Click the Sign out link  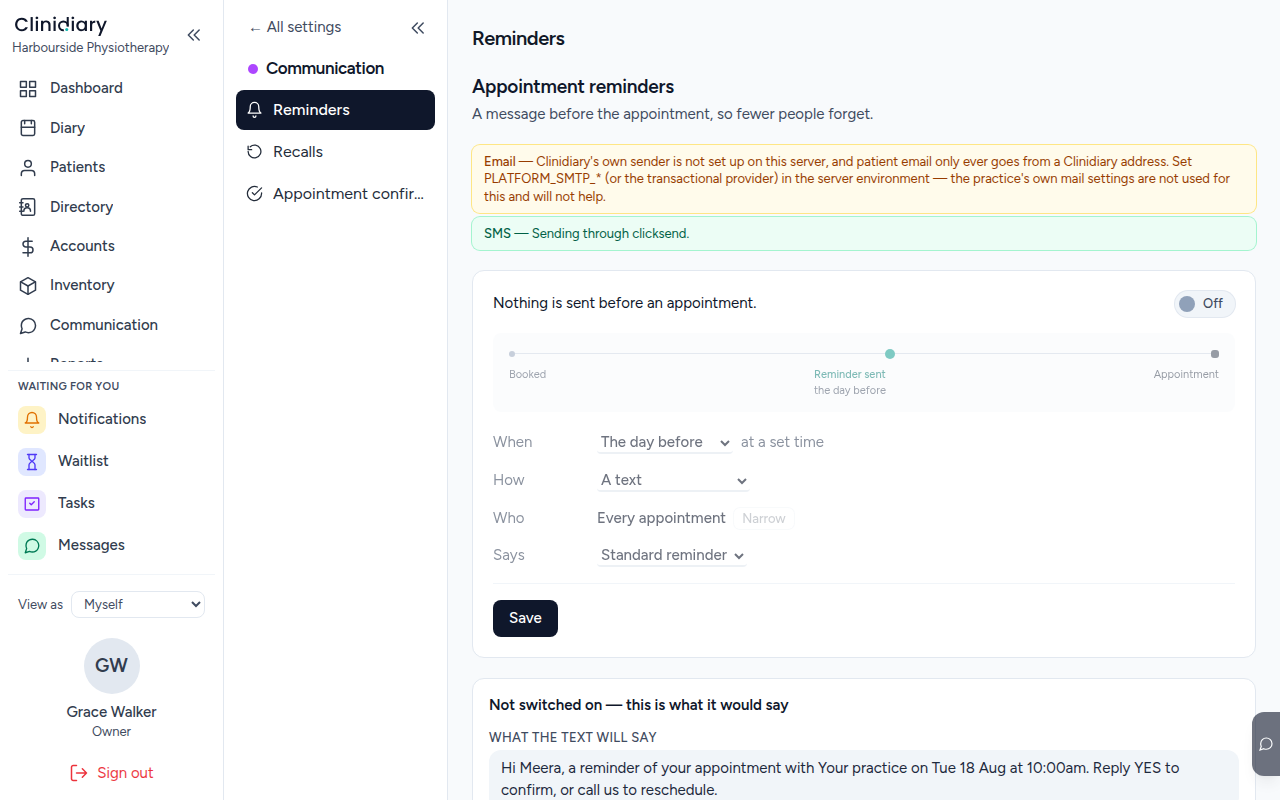(111, 773)
